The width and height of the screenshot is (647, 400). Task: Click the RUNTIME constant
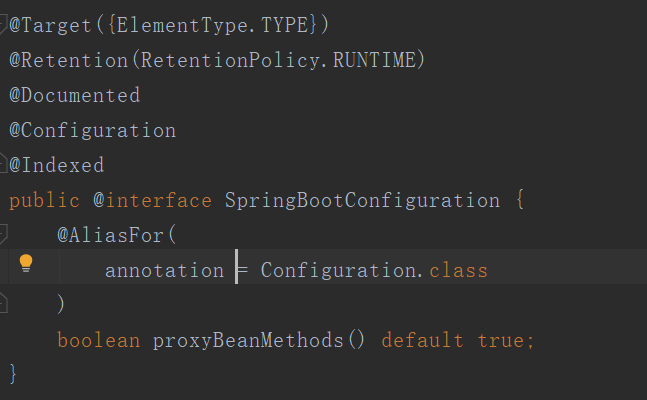[x=374, y=60]
